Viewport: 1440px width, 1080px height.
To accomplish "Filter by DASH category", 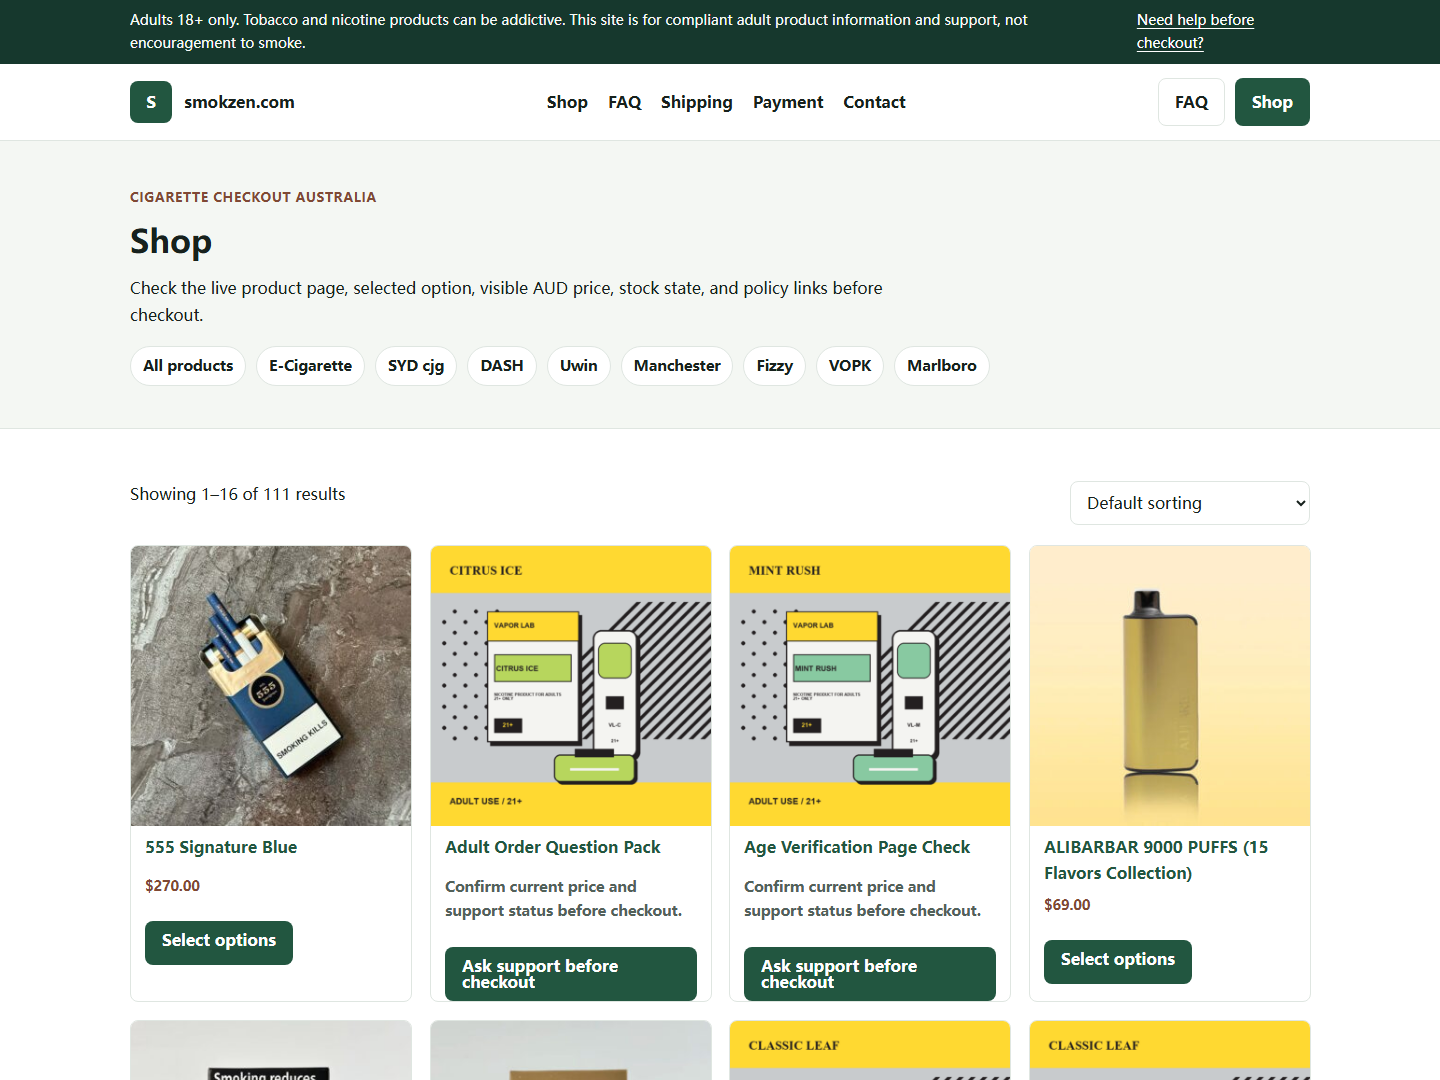I will click(502, 366).
